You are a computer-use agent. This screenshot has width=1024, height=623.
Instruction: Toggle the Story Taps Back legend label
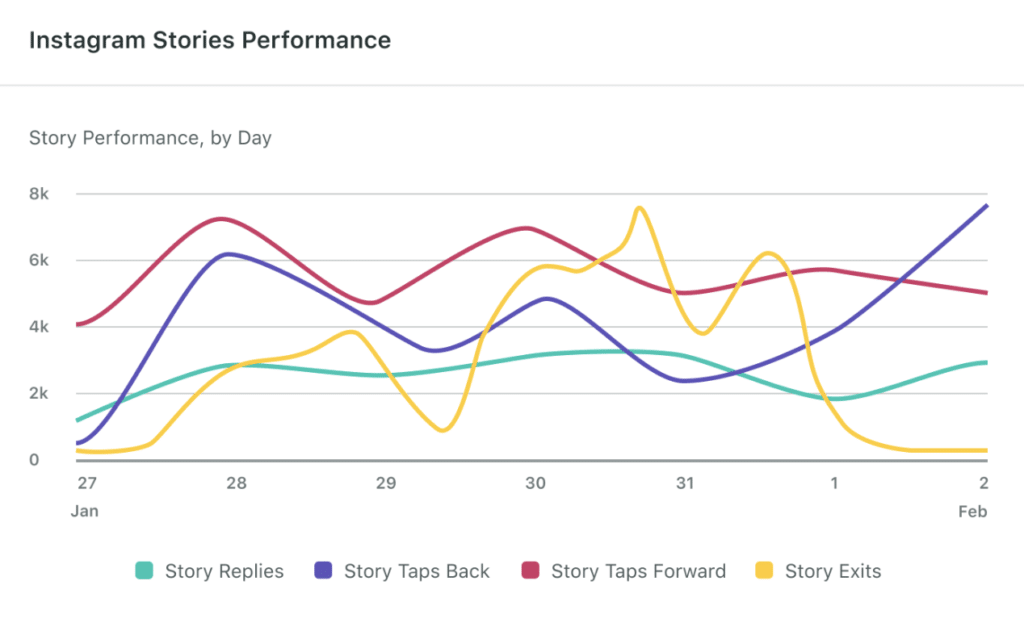click(416, 572)
